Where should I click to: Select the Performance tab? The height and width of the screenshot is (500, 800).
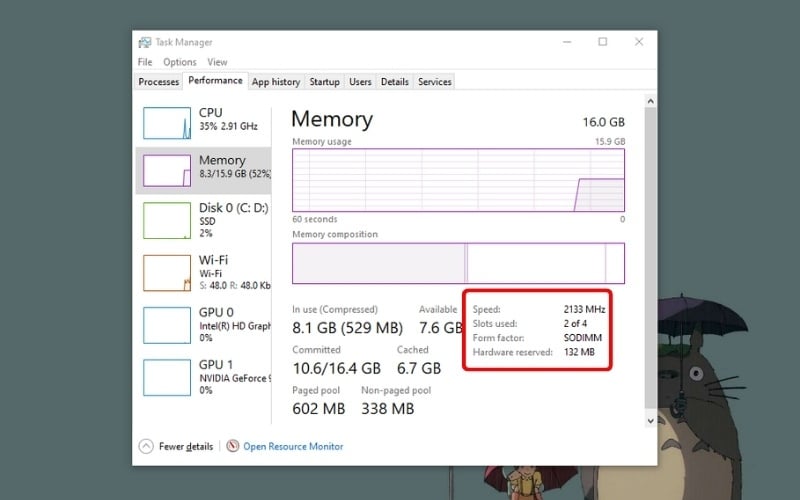coord(215,81)
